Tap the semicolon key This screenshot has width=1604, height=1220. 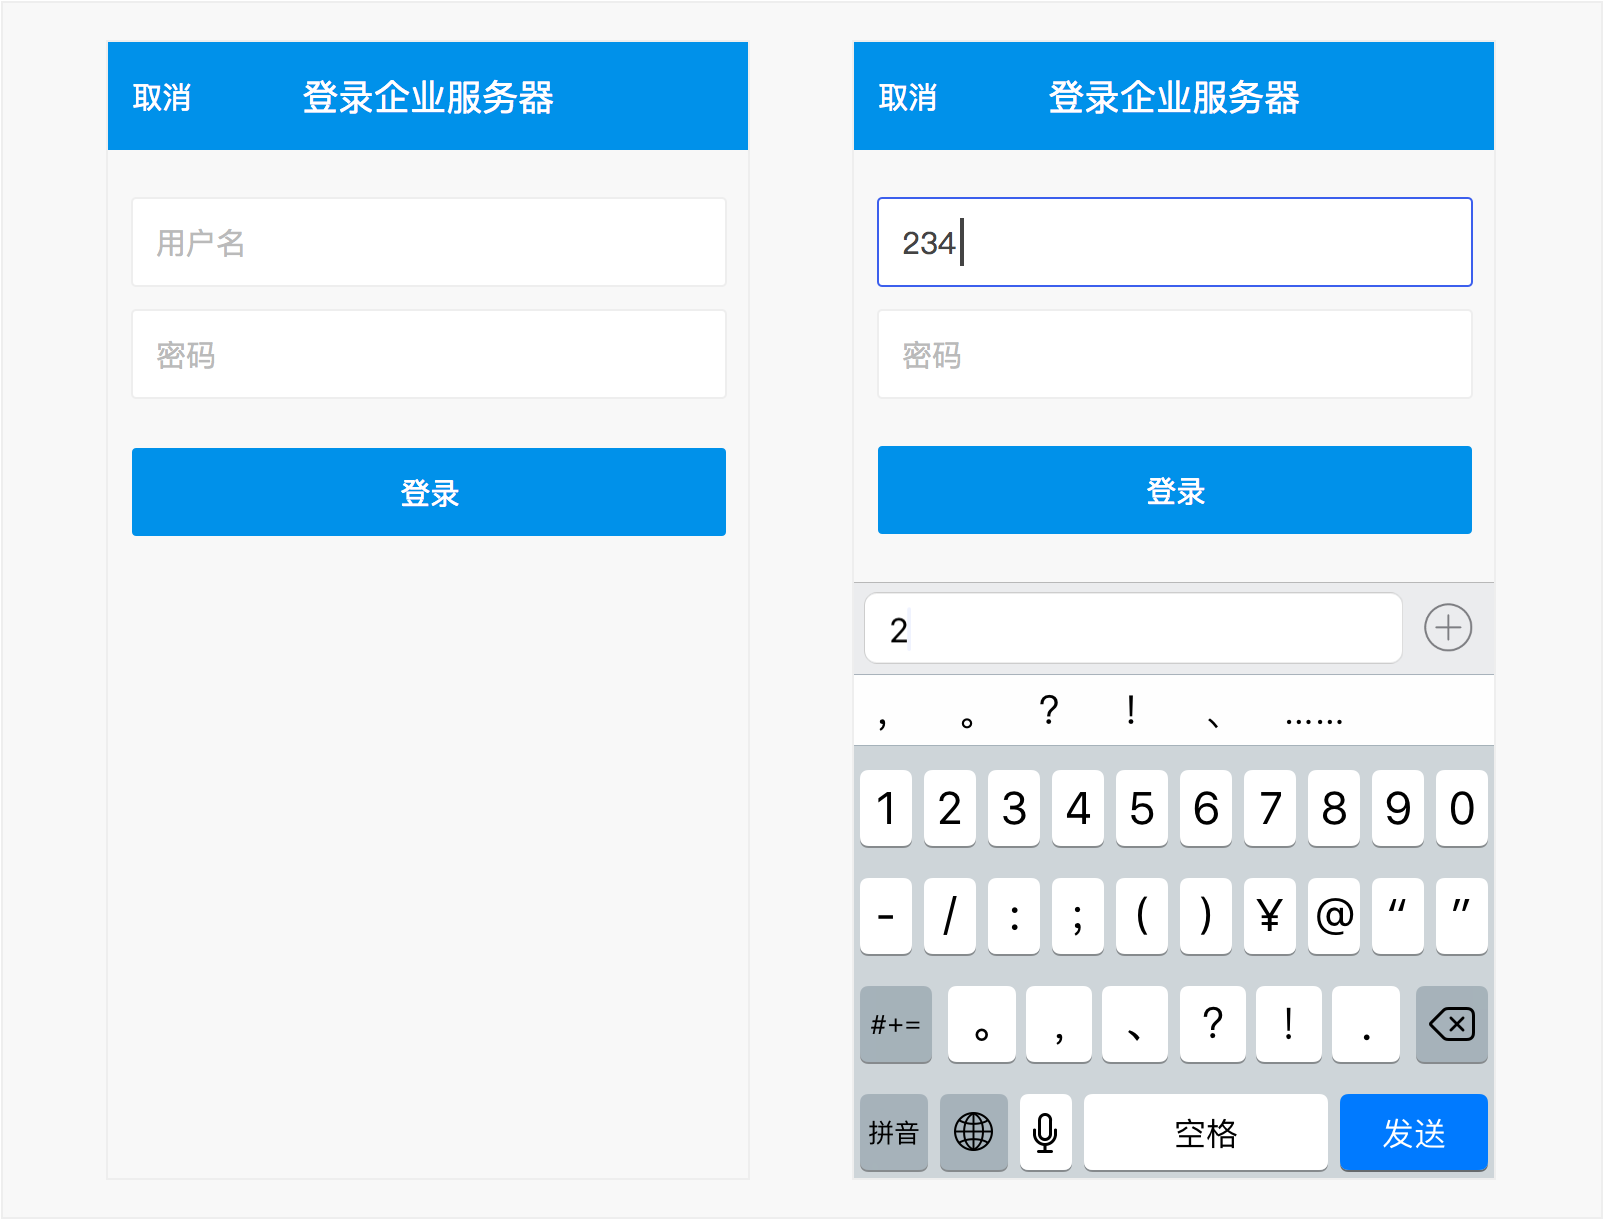point(1078,916)
